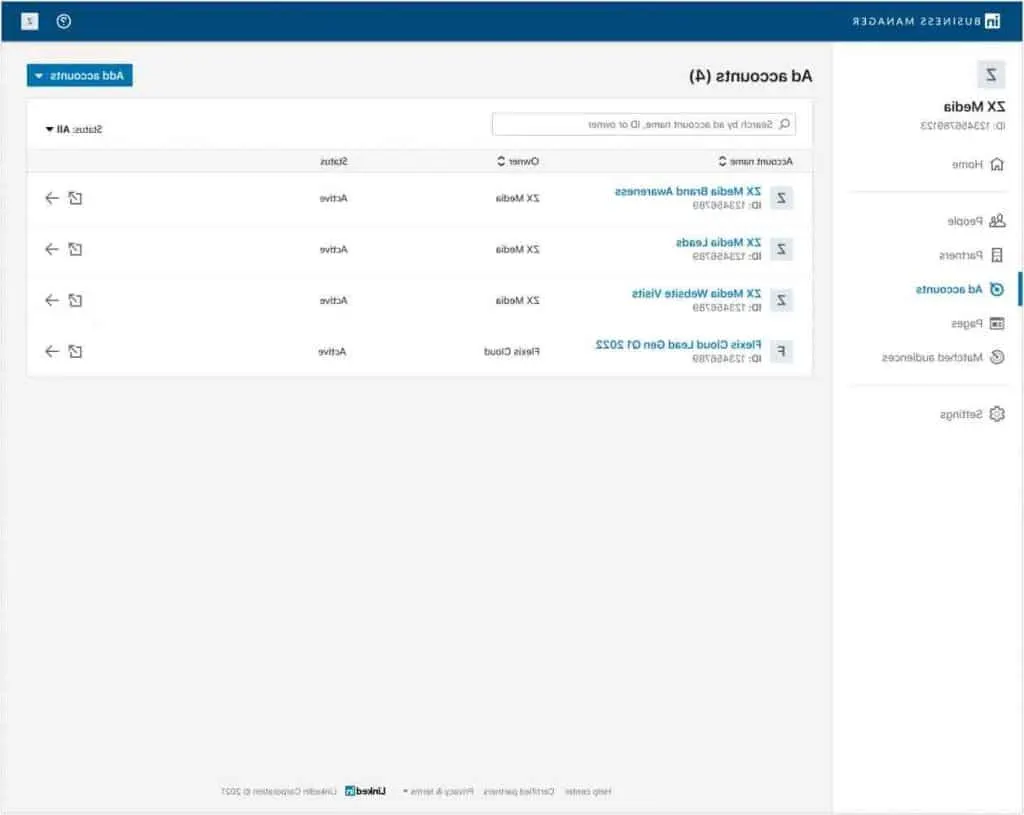Click the LinkedIn logo beside Business Manager
This screenshot has height=815, width=1024.
click(993, 22)
